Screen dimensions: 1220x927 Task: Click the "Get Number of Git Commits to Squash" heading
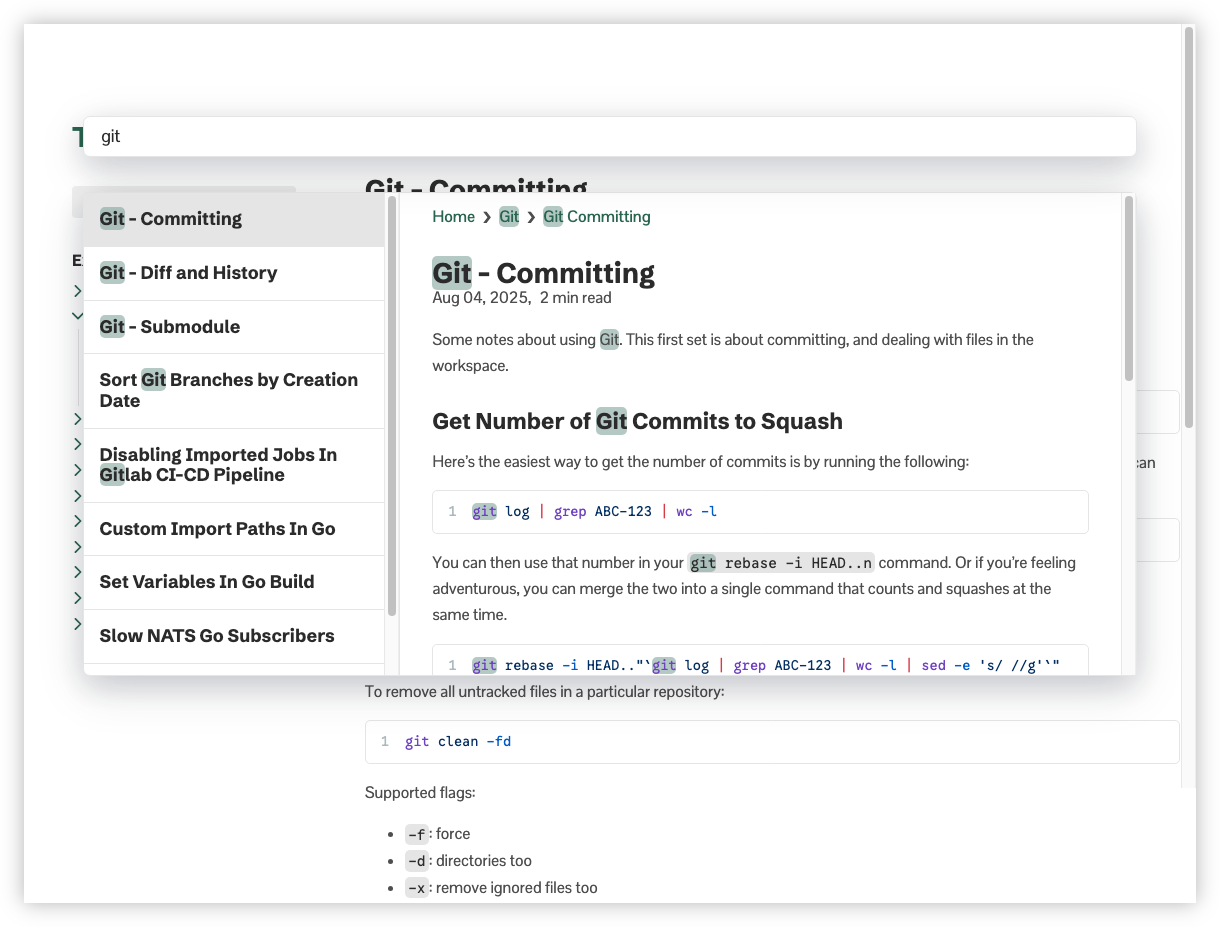[637, 421]
